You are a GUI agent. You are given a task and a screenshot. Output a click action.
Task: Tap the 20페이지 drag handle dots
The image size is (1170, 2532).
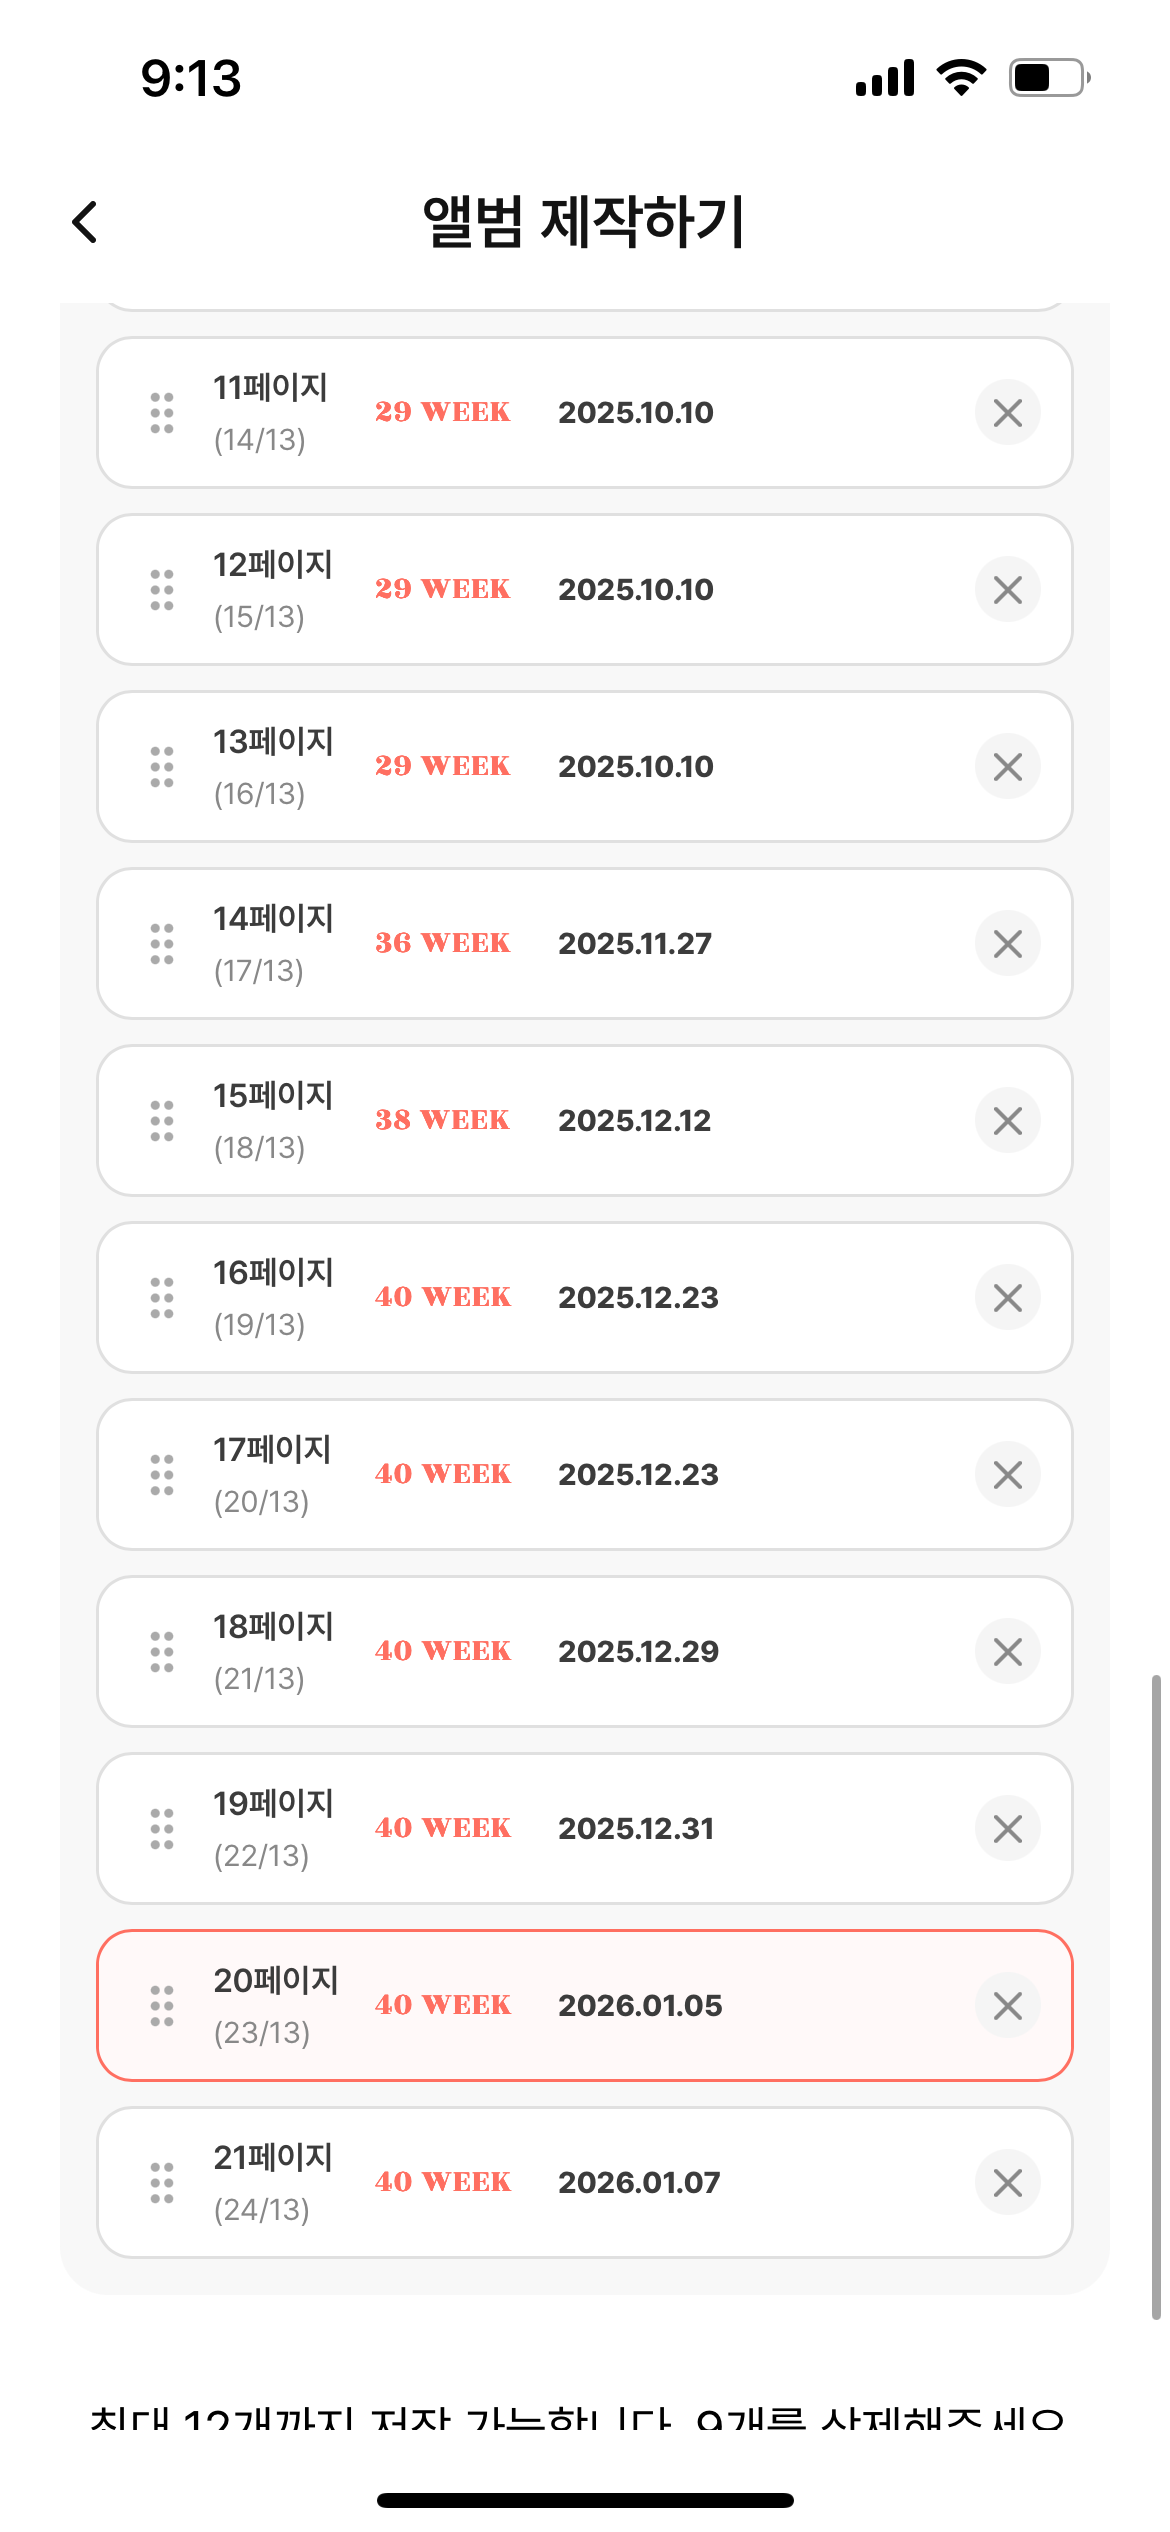point(162,2006)
